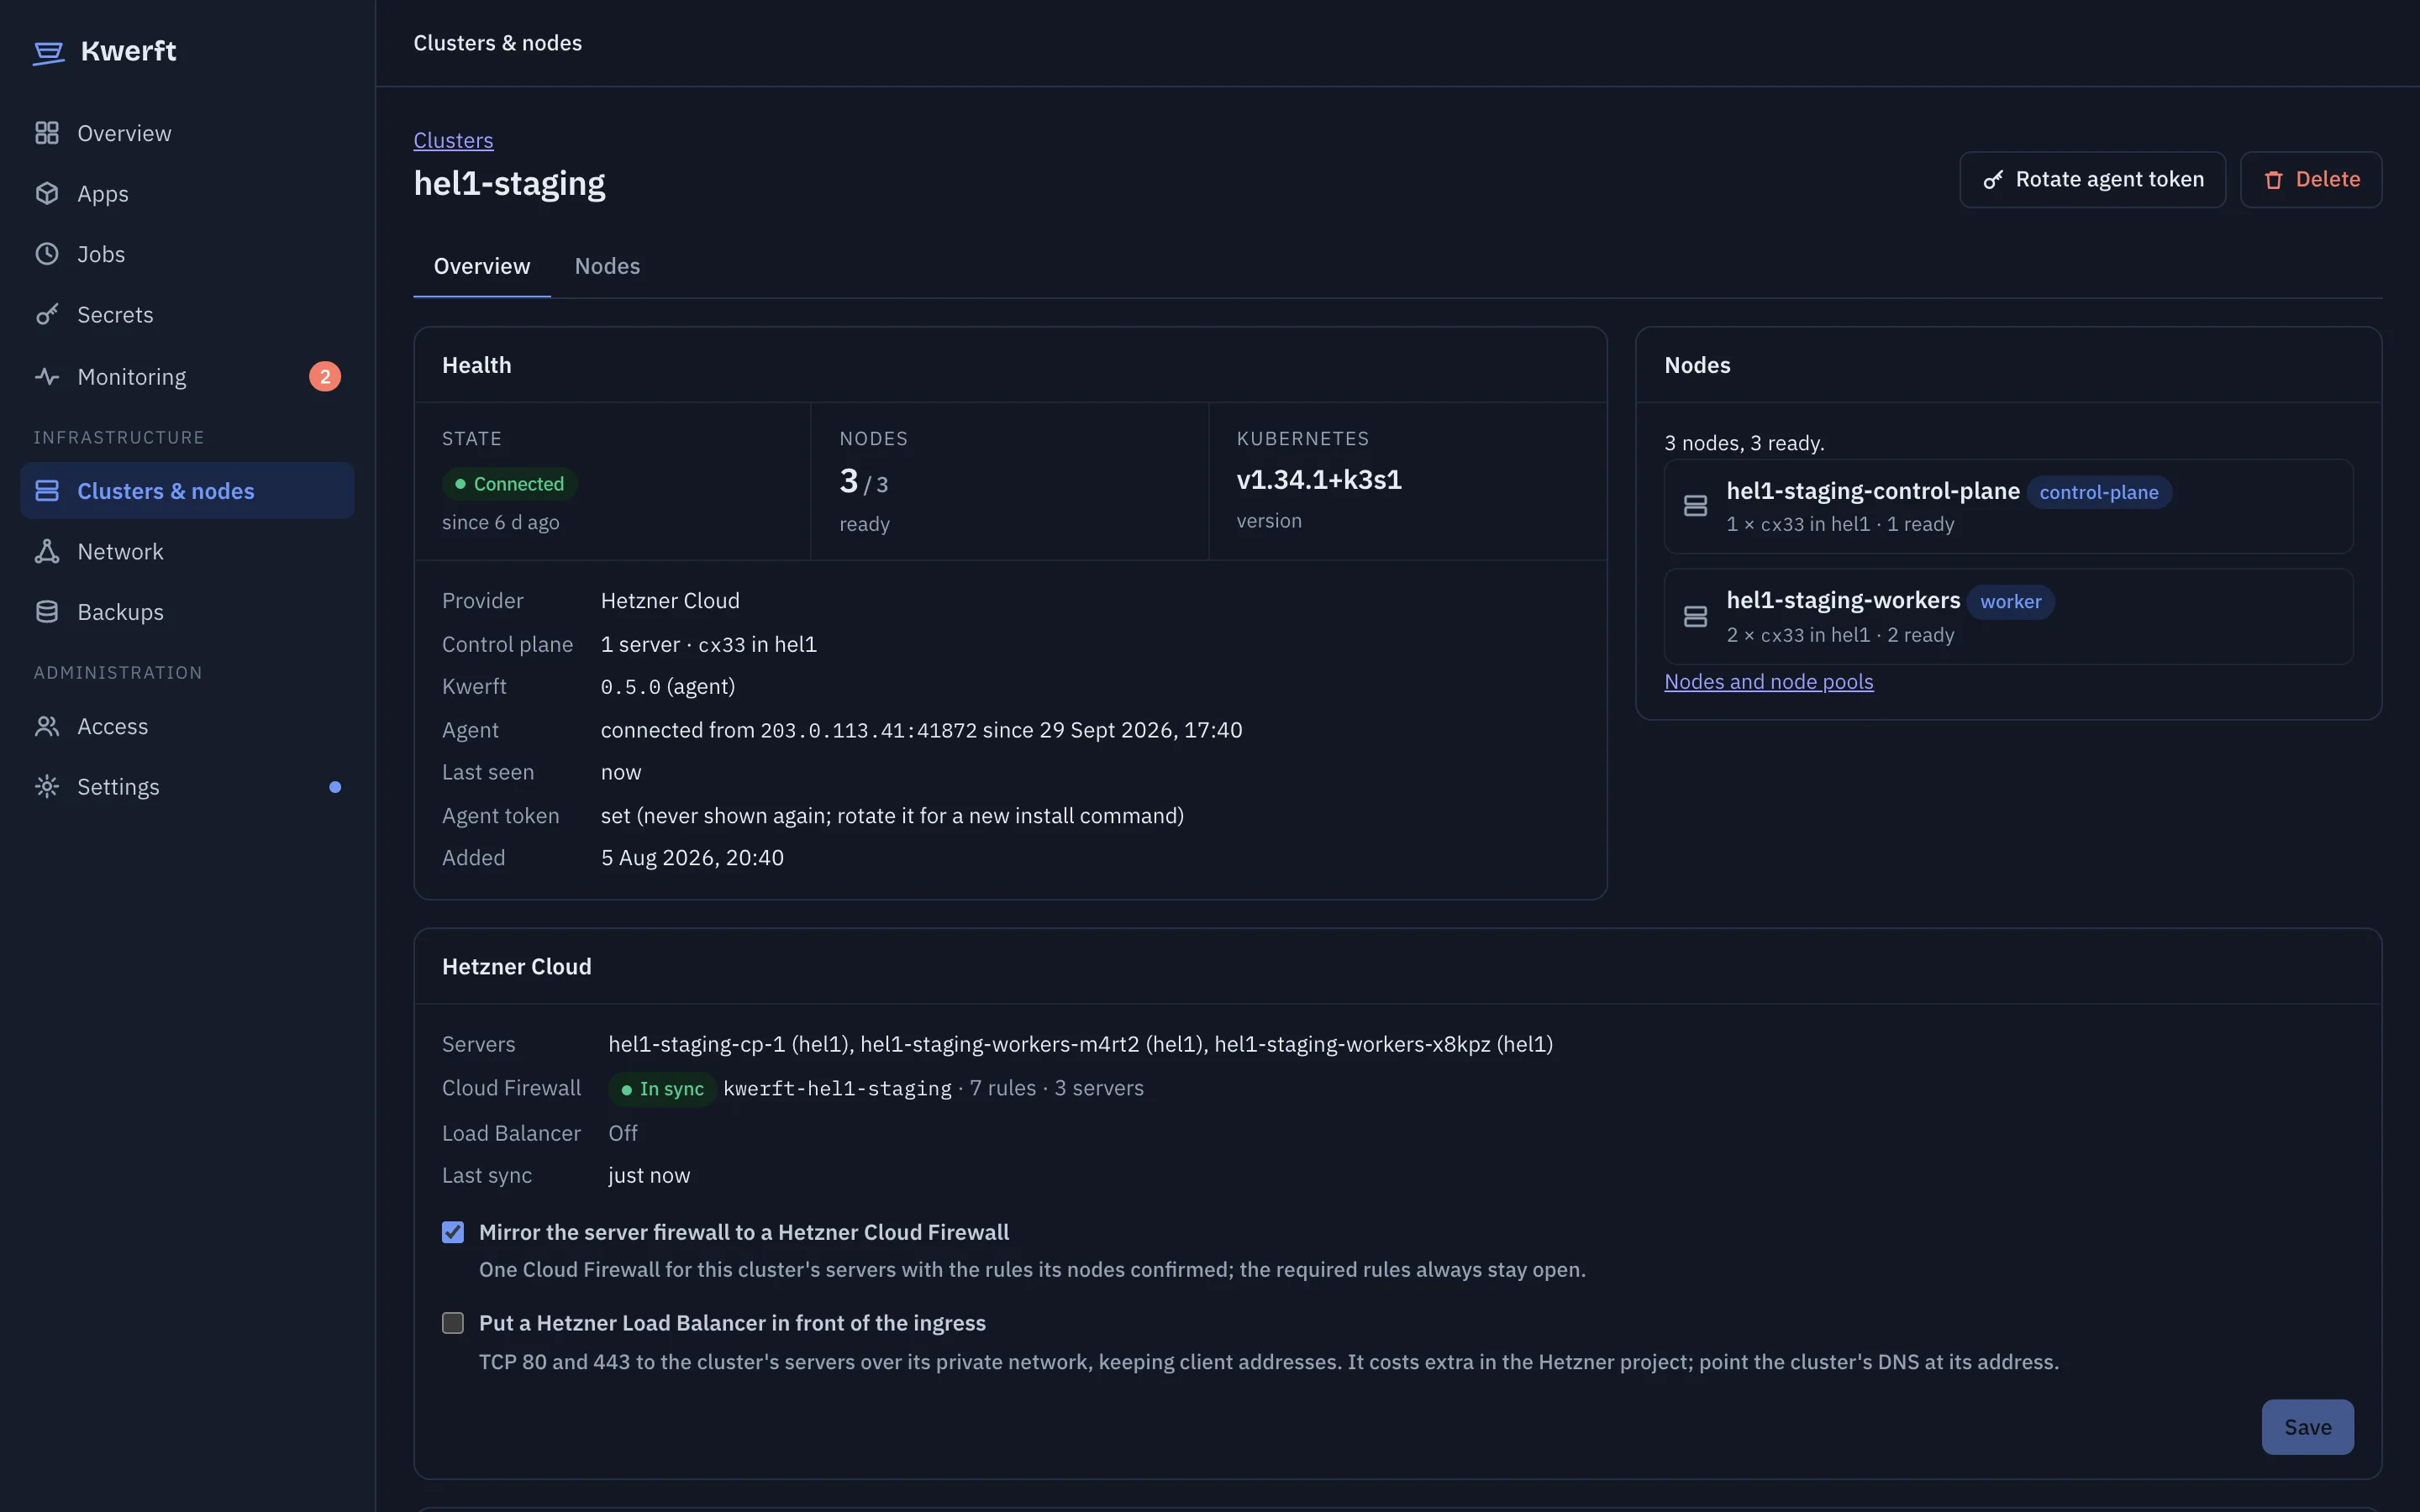Open Monitoring in the sidebar
2420x1512 pixels.
pos(188,376)
